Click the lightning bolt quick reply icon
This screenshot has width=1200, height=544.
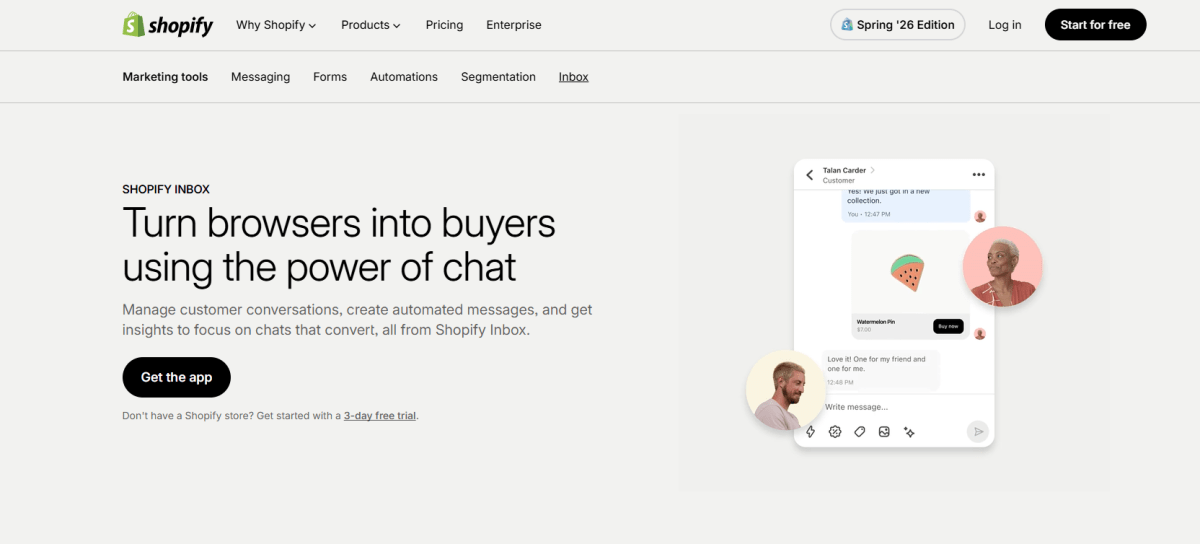tap(811, 432)
